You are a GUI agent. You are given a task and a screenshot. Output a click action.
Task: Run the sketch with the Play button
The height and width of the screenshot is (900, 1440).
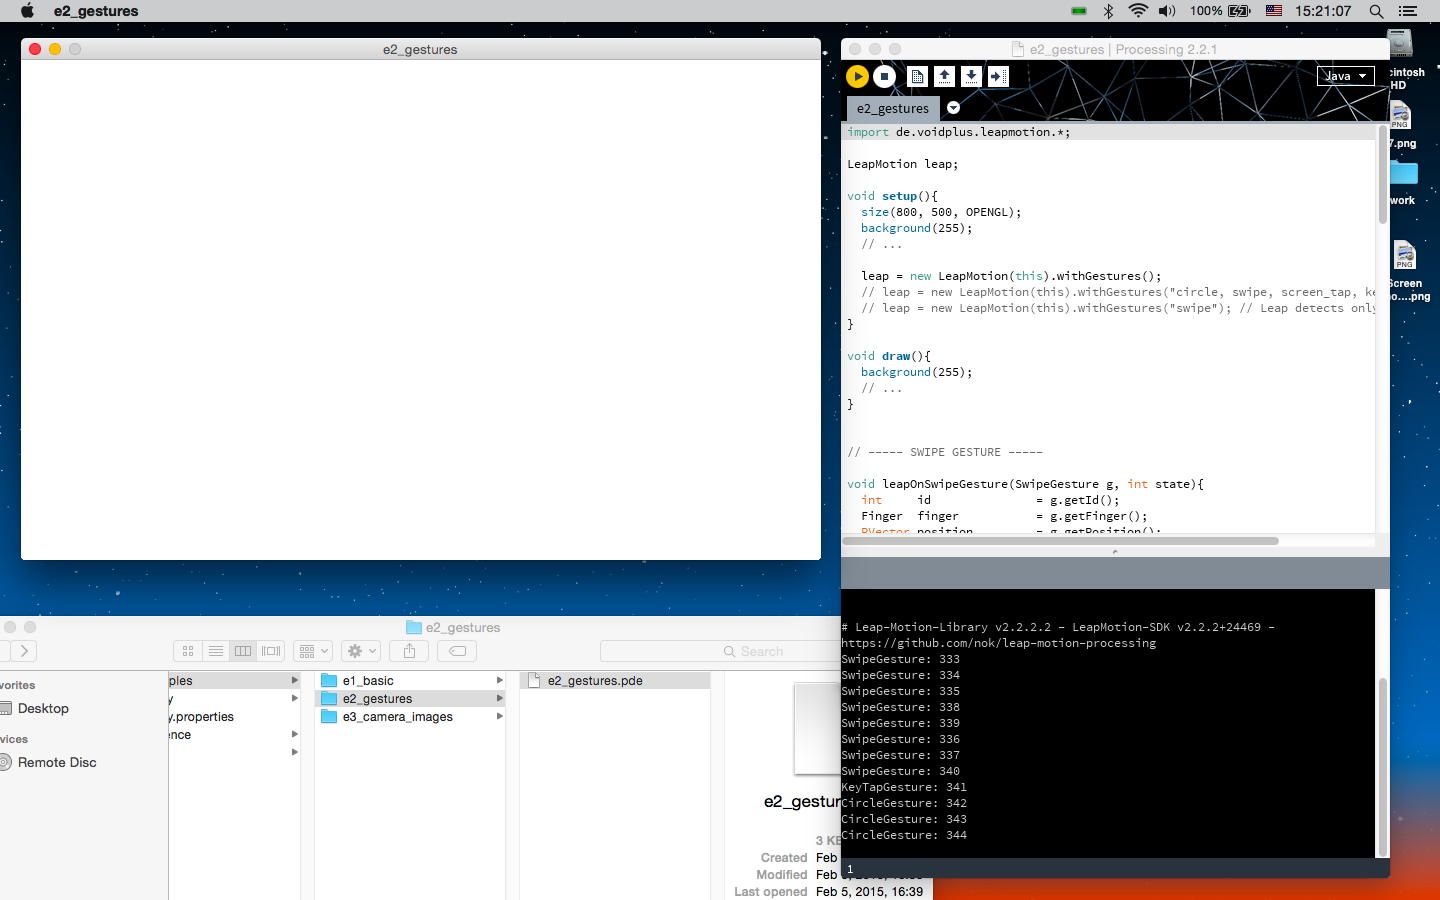point(857,76)
